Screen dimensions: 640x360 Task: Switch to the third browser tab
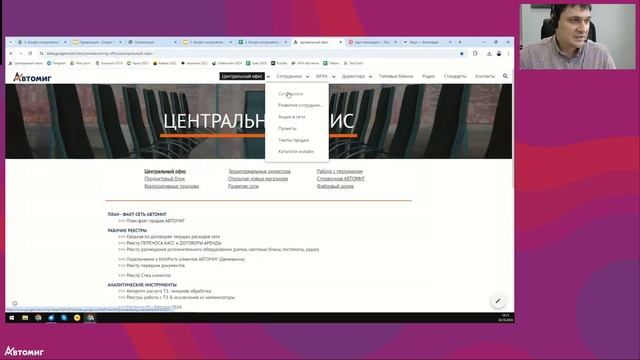point(152,42)
